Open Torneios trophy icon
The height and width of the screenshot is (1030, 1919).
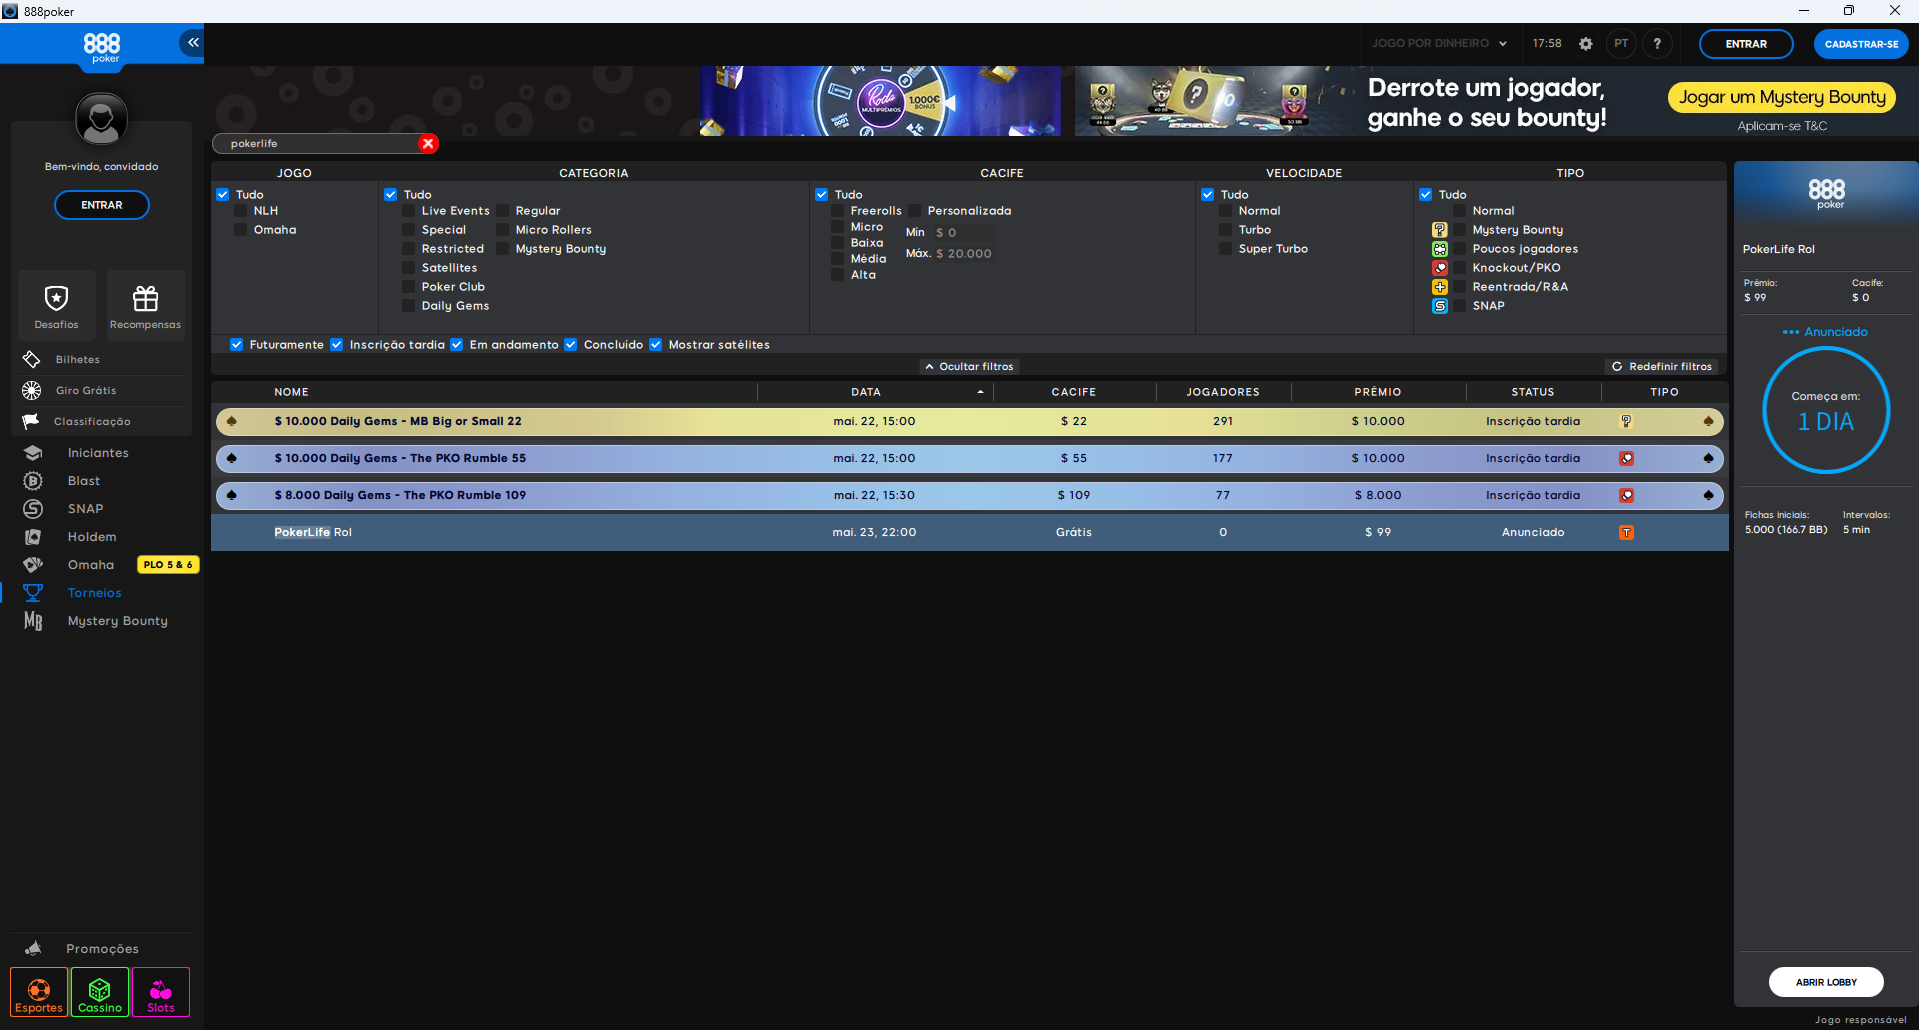(33, 593)
